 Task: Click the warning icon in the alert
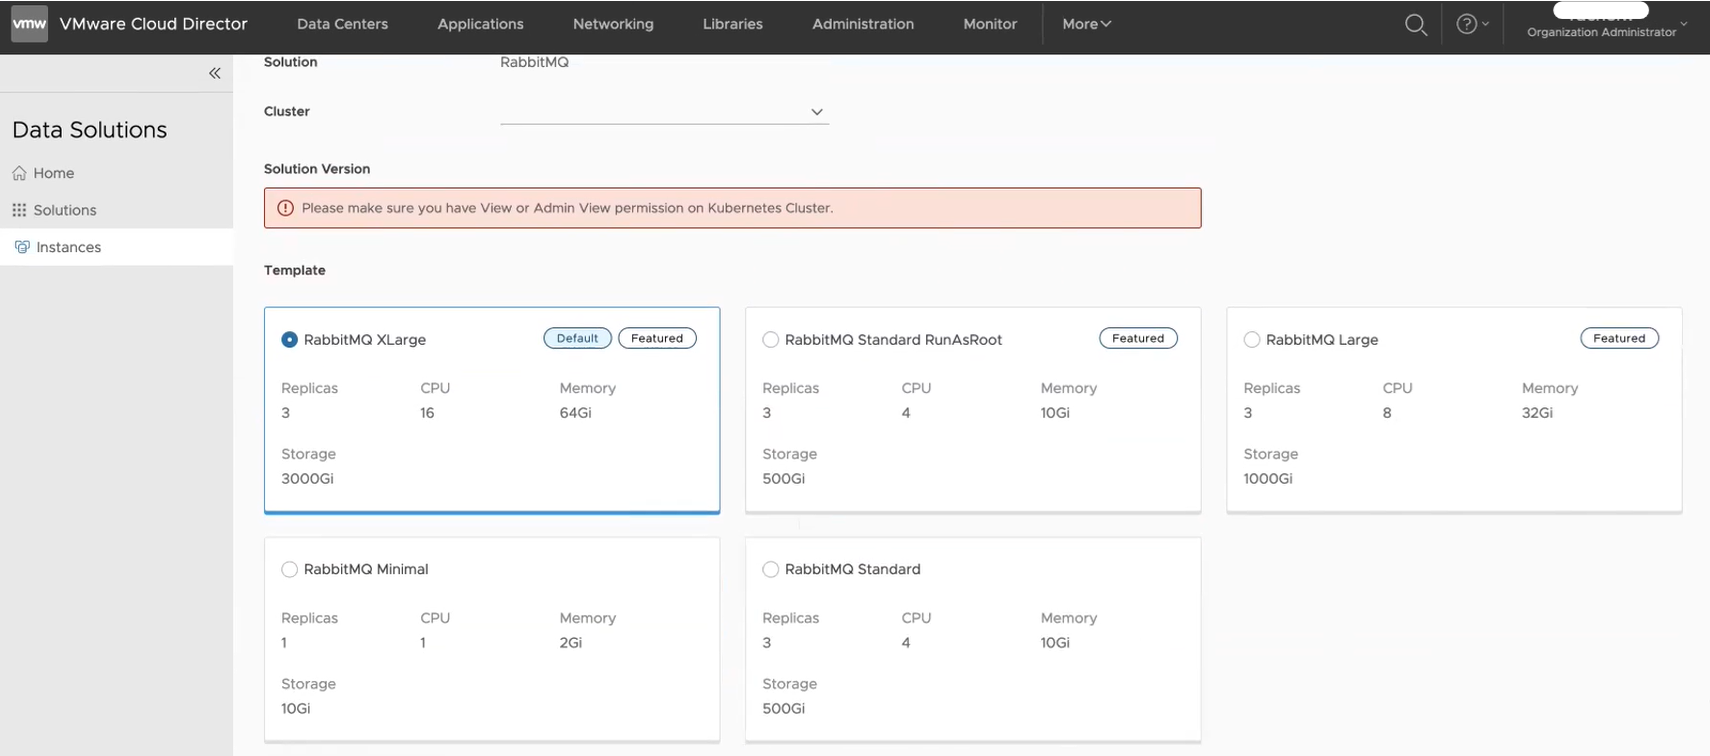click(285, 208)
